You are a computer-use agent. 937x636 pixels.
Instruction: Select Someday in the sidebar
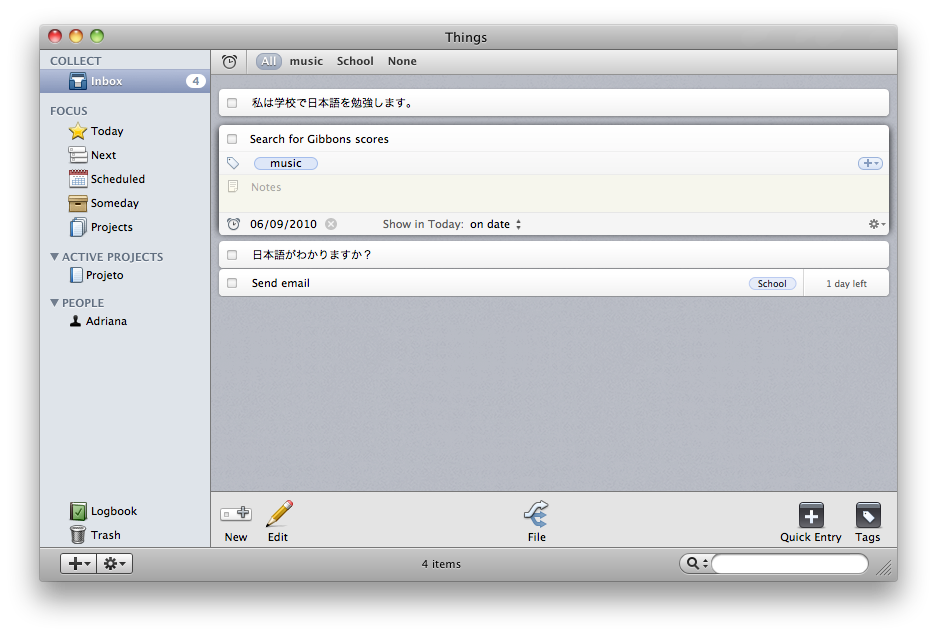coord(115,203)
